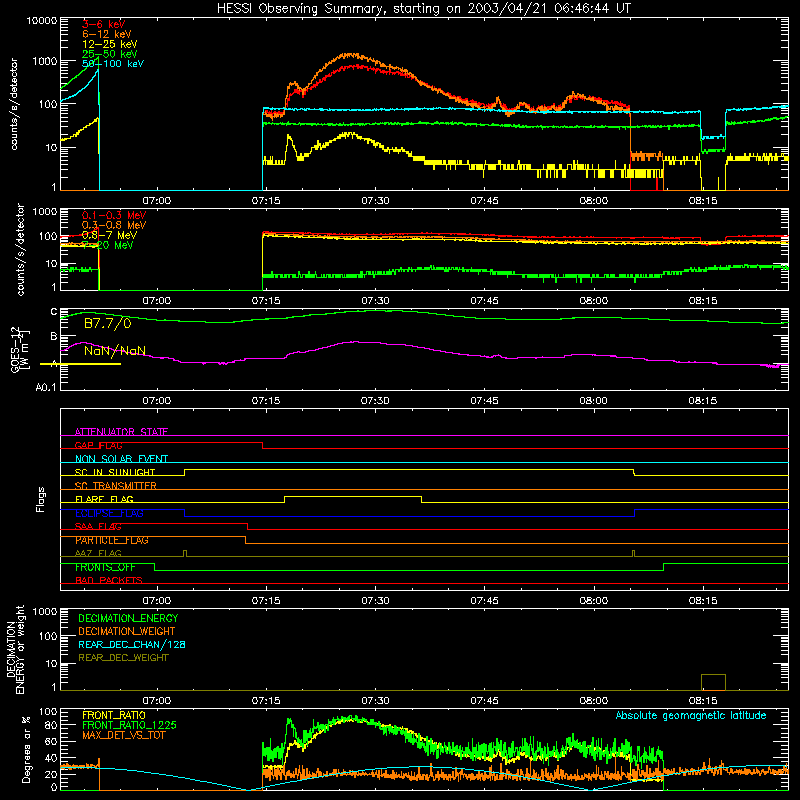The image size is (800, 800).
Task: Click the 07:30 tick label under top panel
Action: pos(375,201)
